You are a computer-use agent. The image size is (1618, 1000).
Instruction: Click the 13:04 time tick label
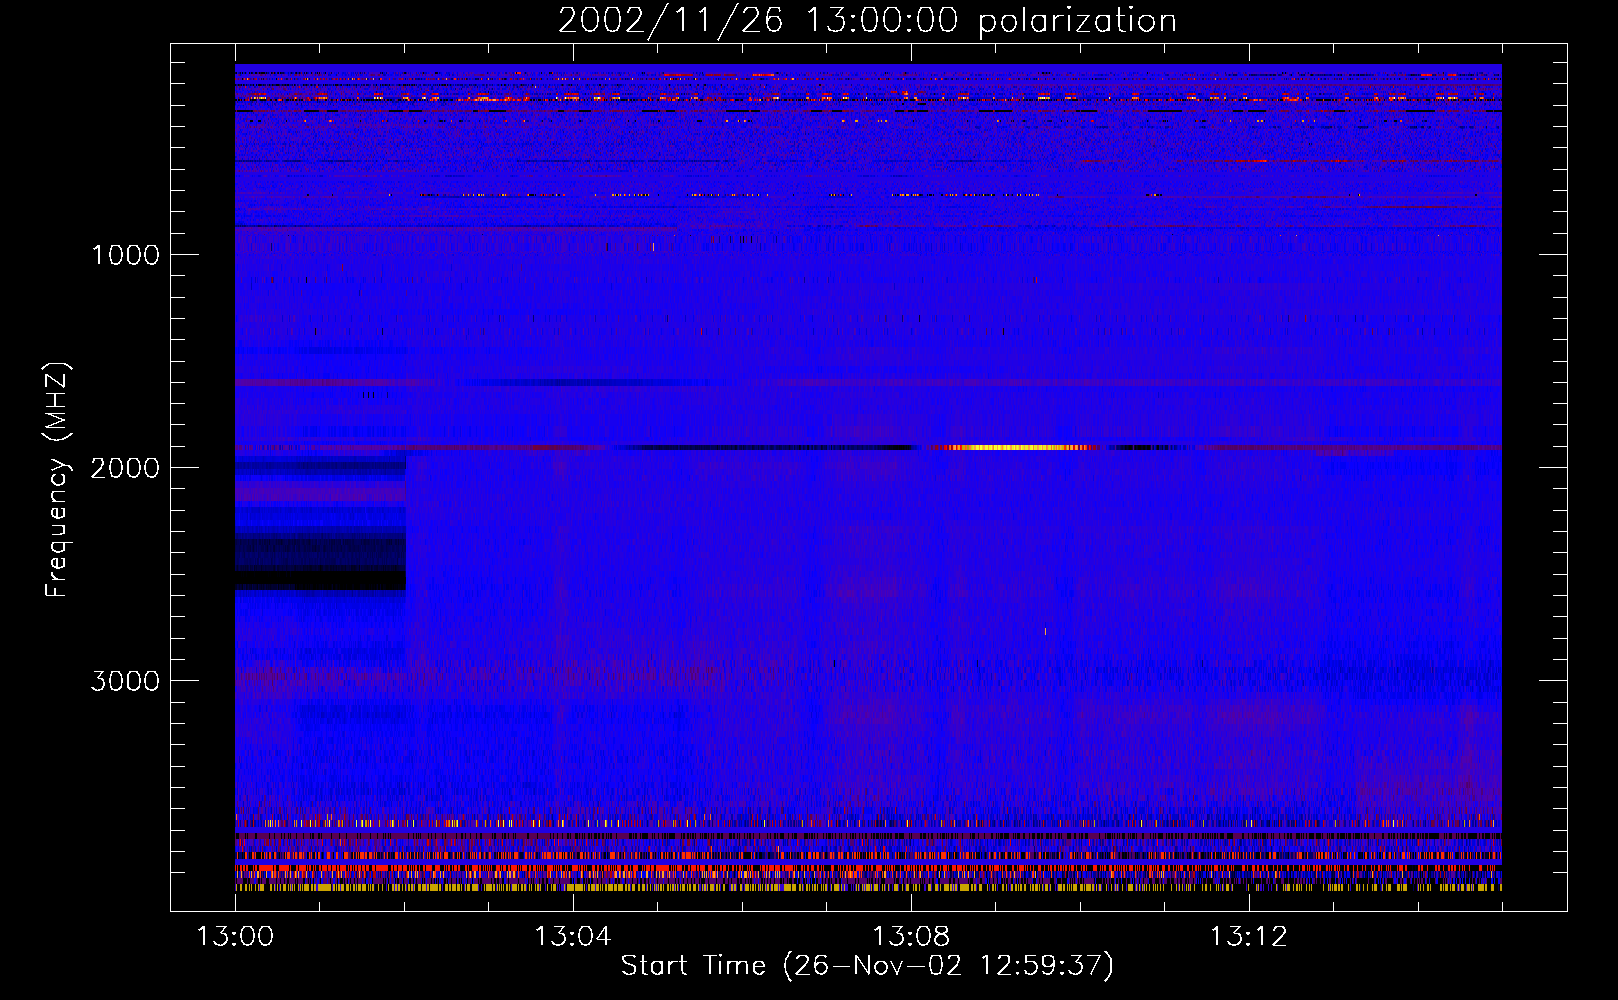click(x=573, y=937)
